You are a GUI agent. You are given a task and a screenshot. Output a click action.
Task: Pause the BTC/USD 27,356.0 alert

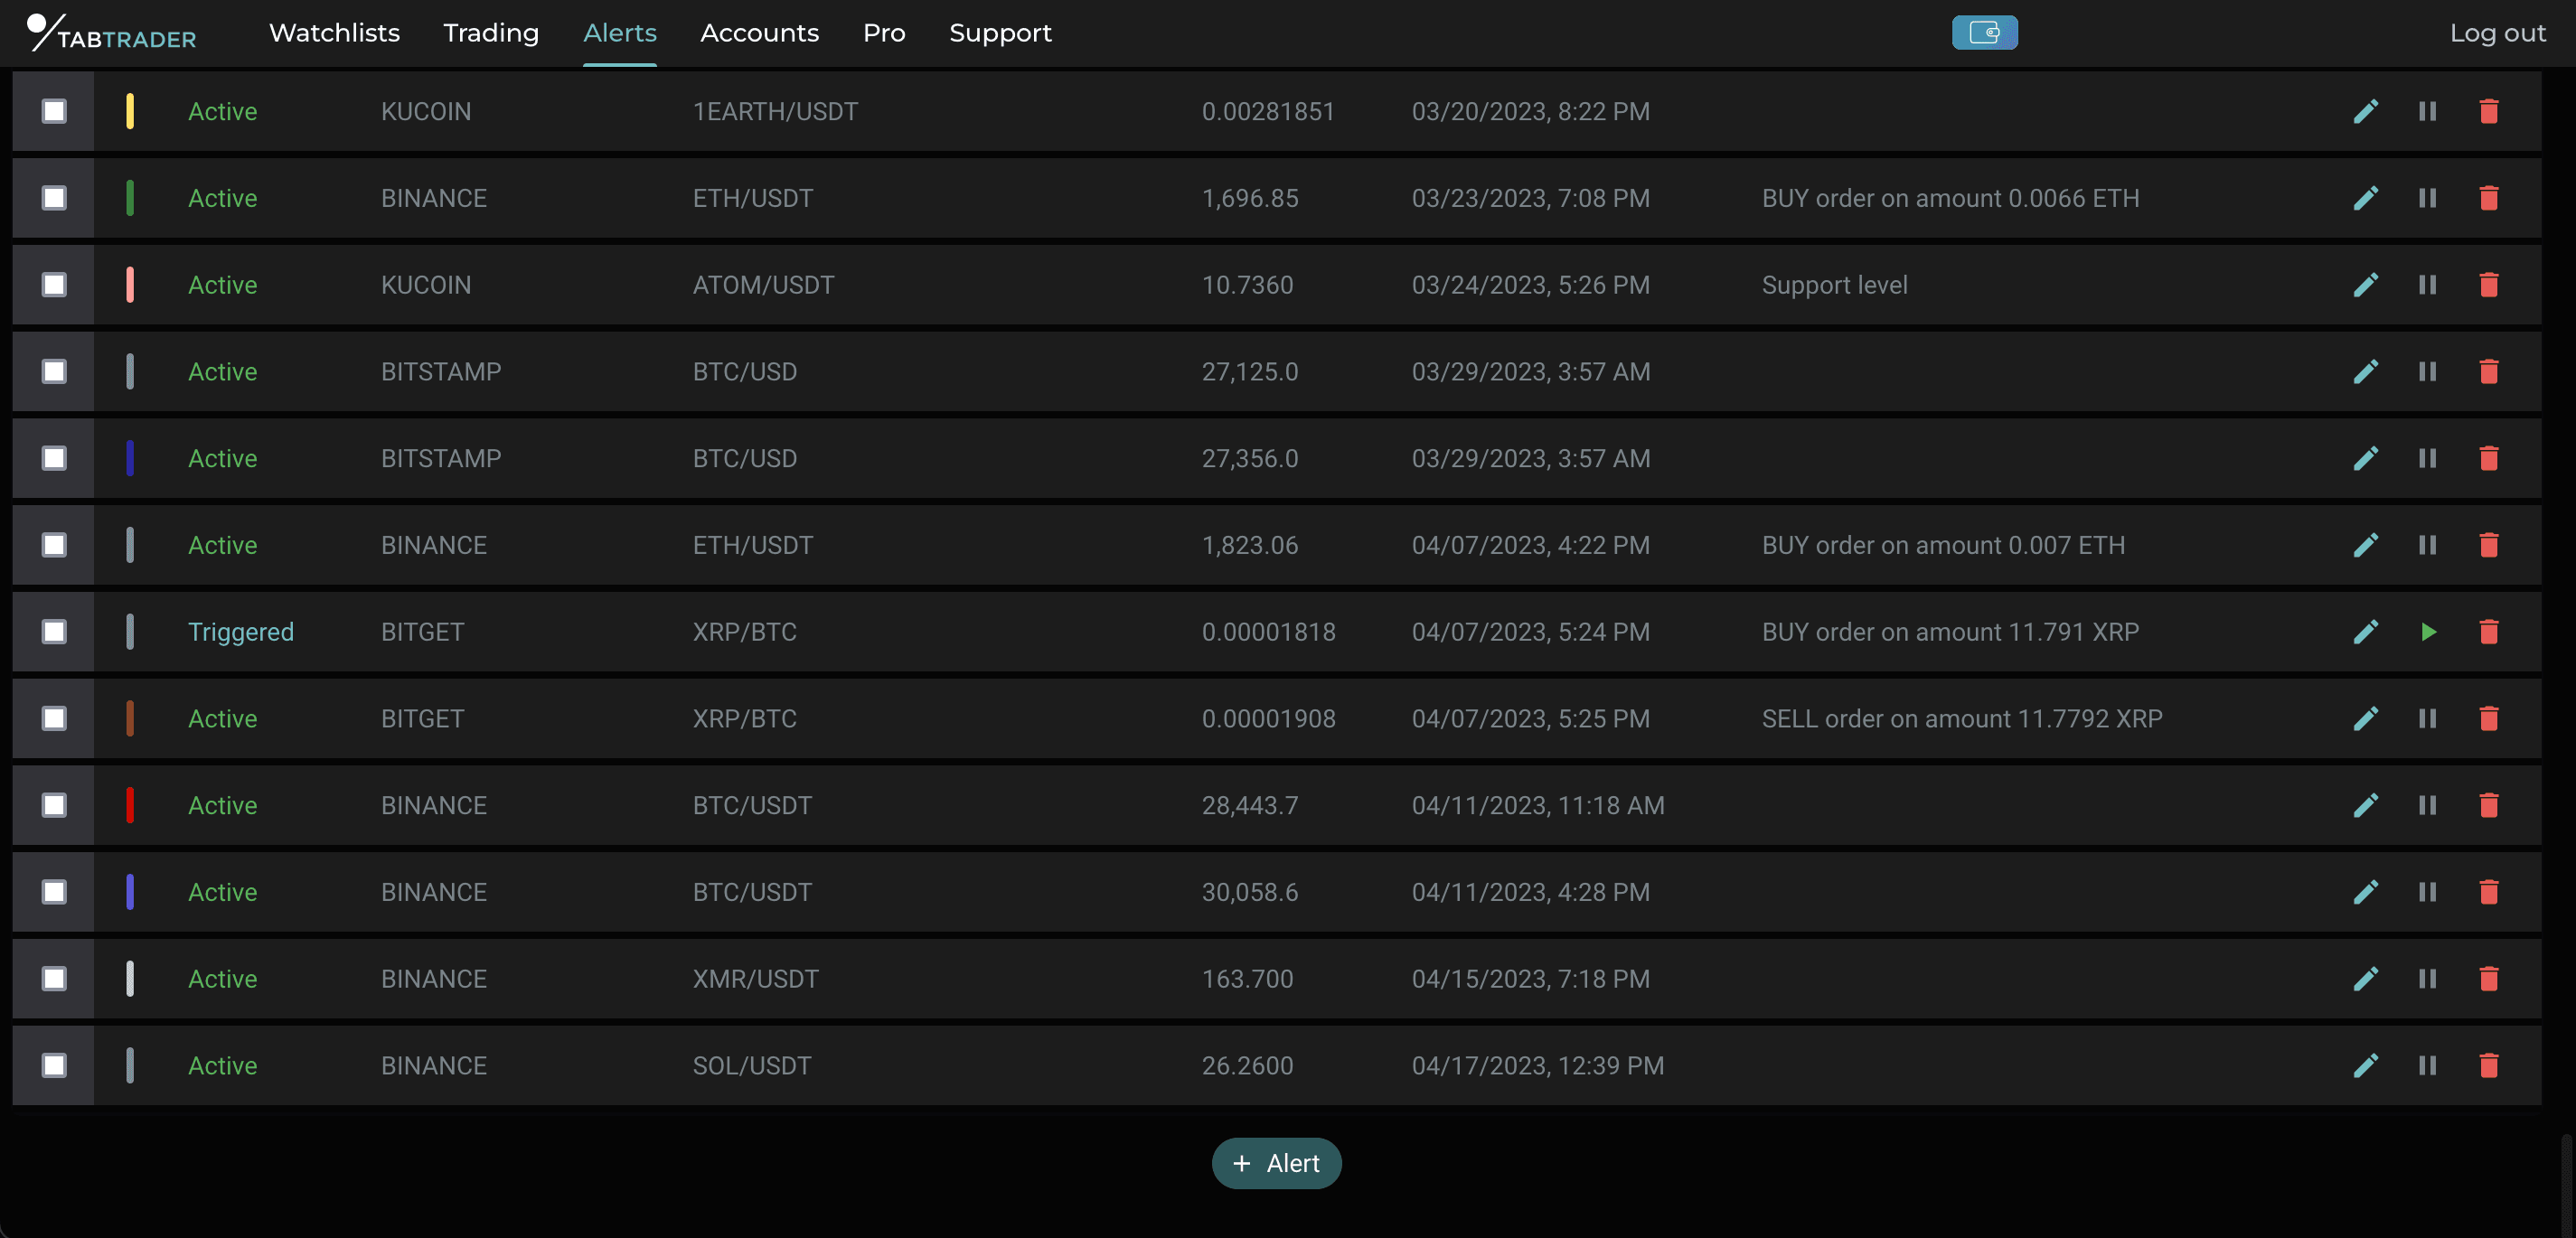[2427, 458]
